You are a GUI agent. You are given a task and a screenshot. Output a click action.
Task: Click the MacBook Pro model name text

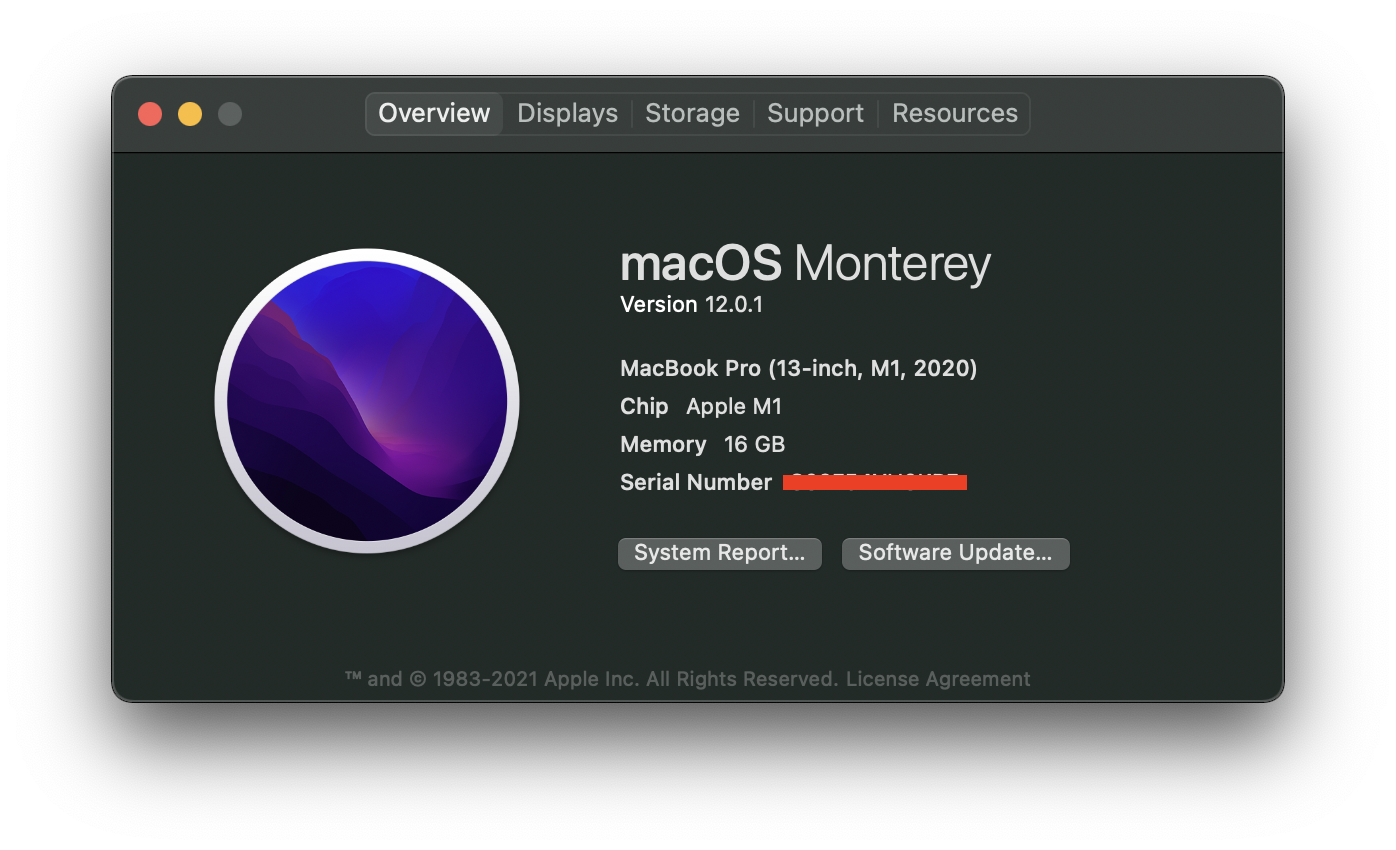[x=798, y=368]
